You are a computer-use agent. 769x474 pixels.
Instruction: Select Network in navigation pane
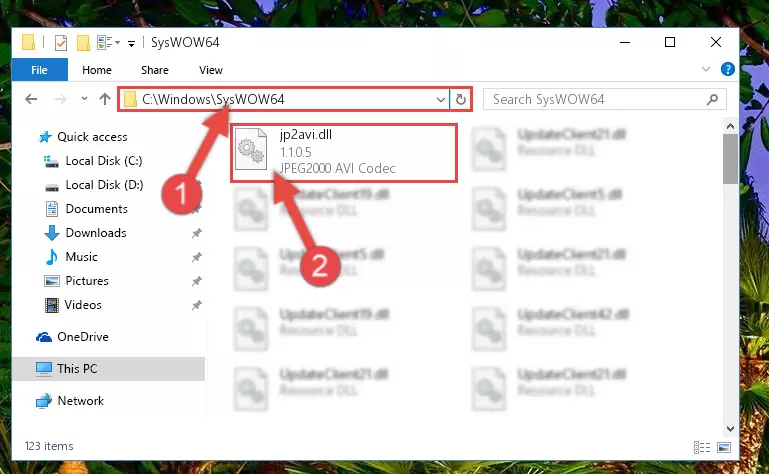(x=80, y=401)
